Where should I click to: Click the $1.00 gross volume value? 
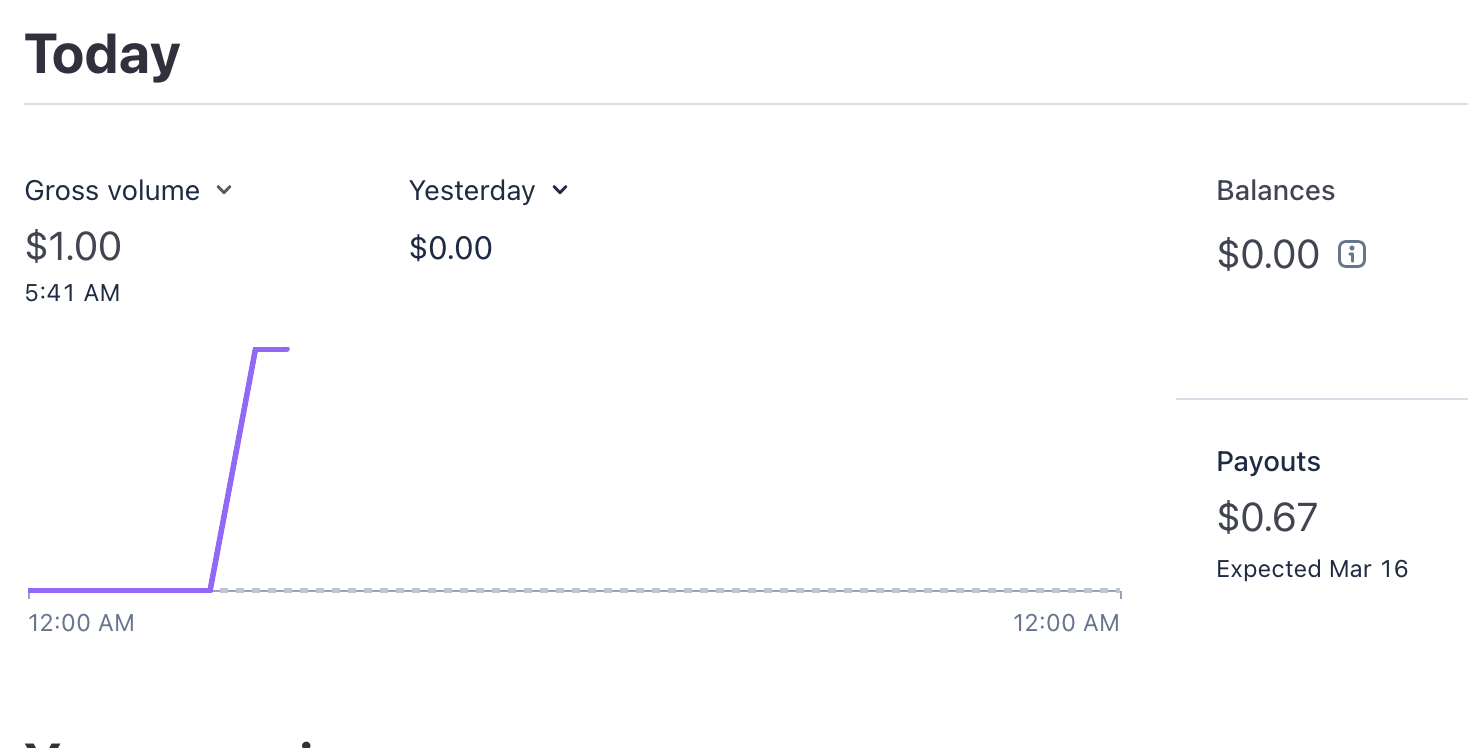coord(73,246)
